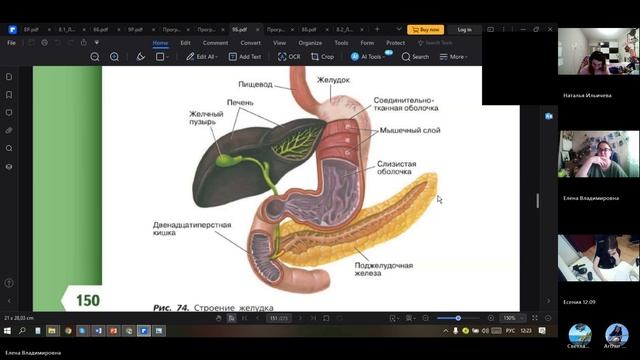Screen dimensions: 640x360
Task: Switch to the Organize ribbon tab
Action: tap(310, 43)
